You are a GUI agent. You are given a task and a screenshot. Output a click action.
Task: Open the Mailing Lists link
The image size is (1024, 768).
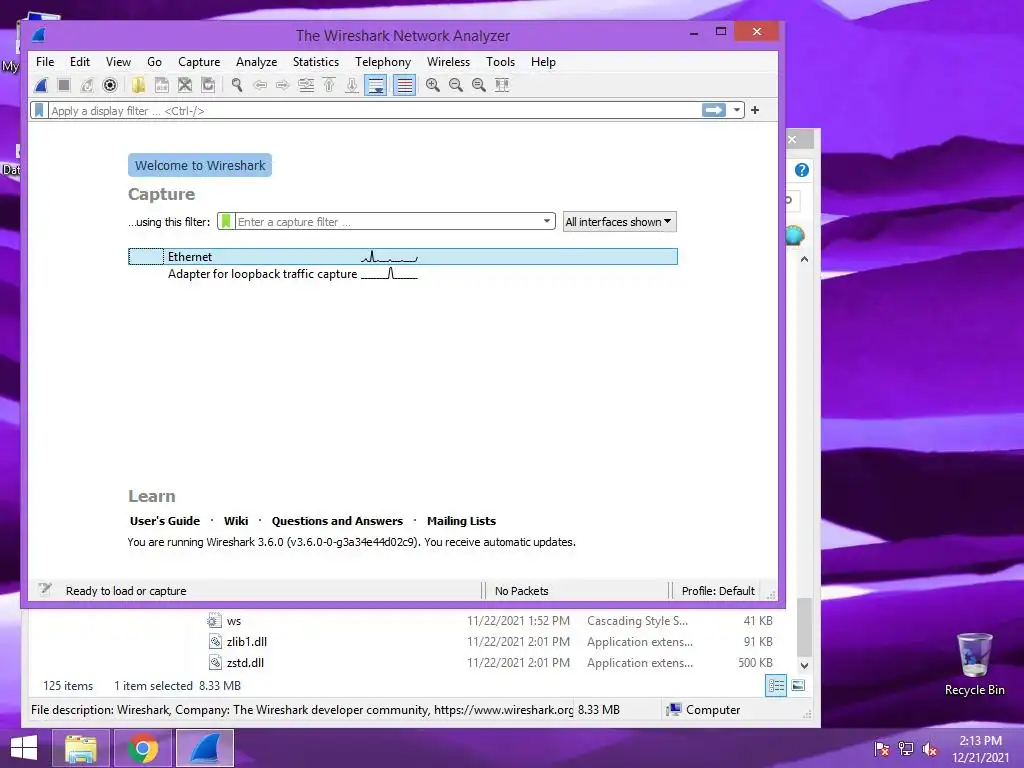[461, 520]
